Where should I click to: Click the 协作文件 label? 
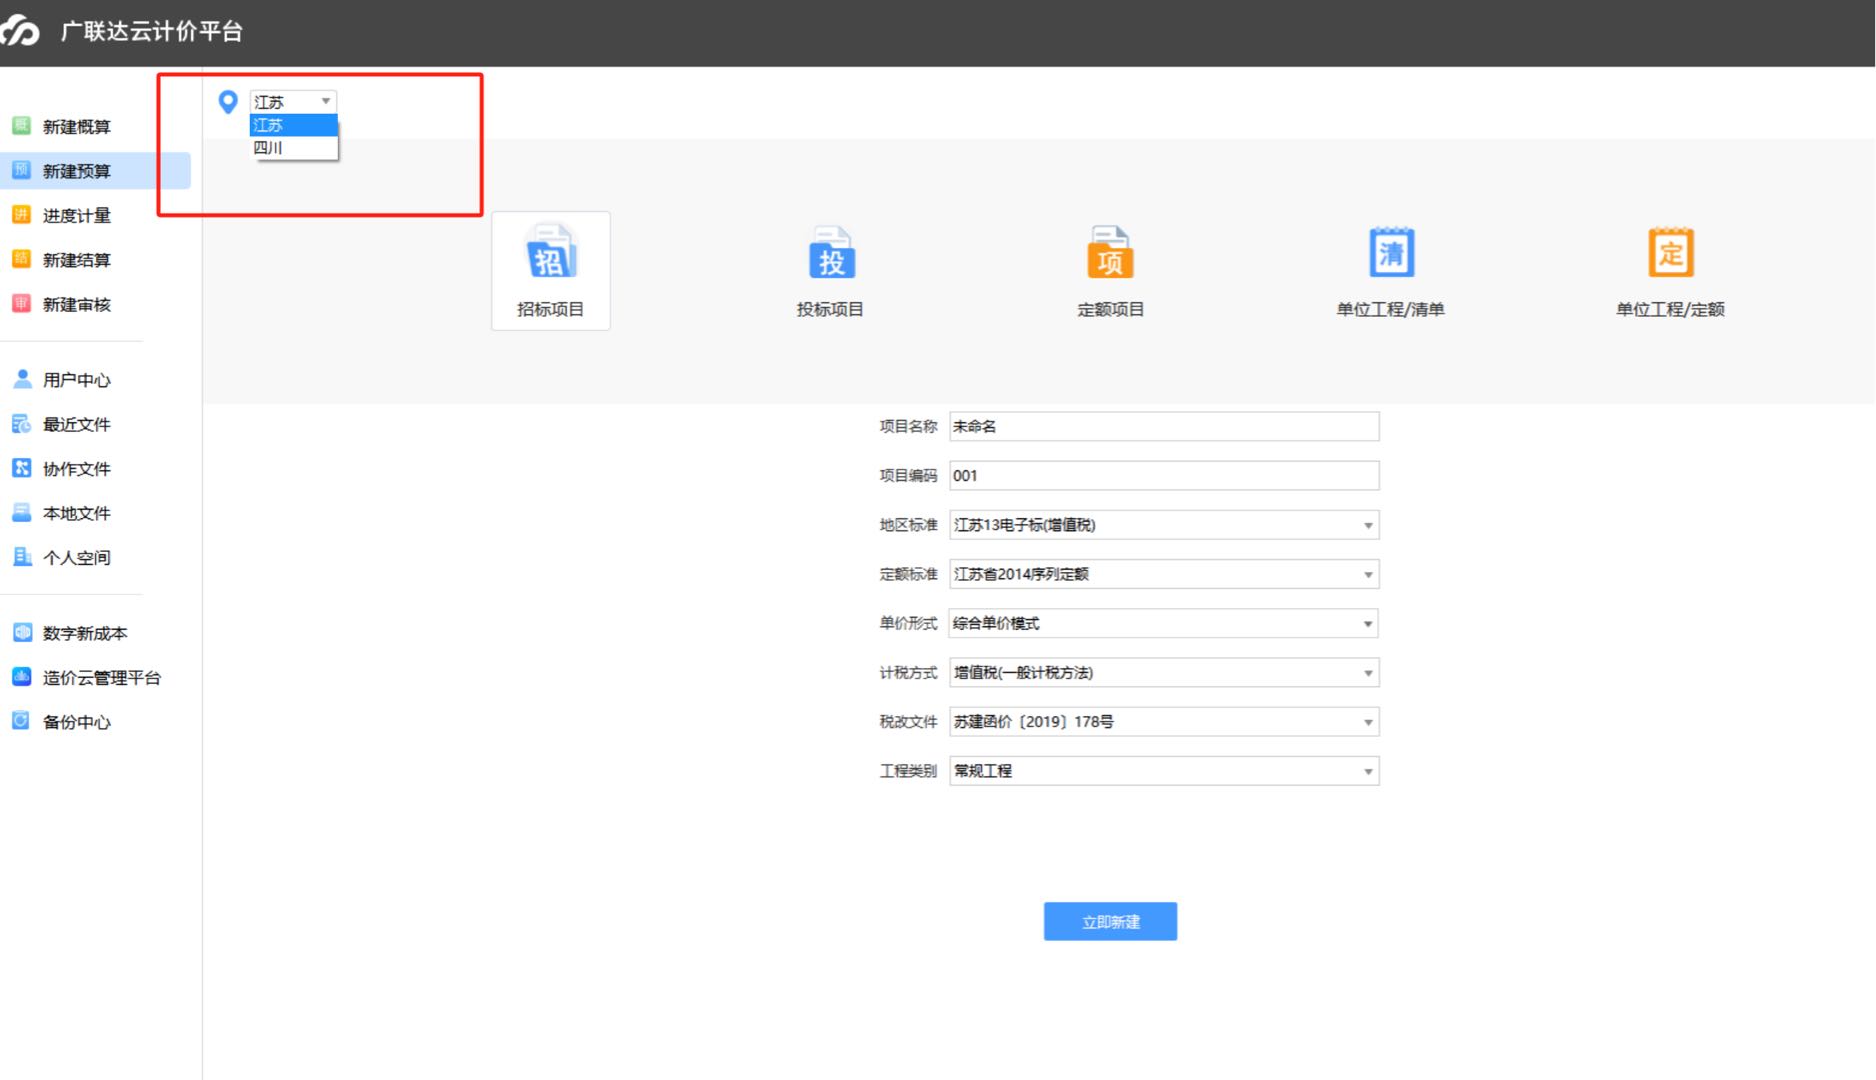tap(77, 469)
